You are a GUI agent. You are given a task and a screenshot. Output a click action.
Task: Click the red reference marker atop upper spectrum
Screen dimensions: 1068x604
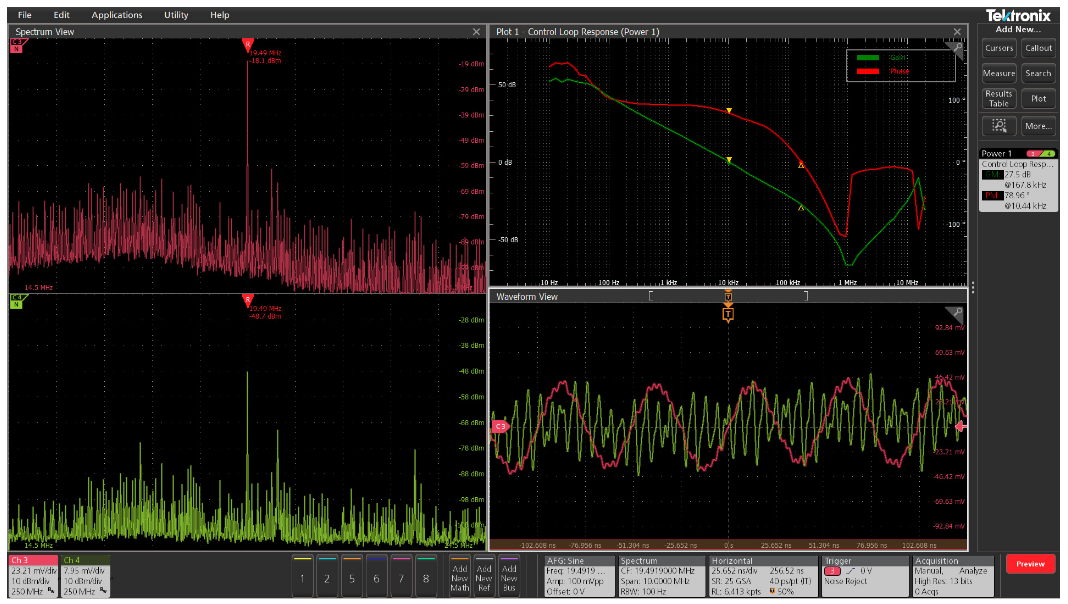(x=247, y=44)
